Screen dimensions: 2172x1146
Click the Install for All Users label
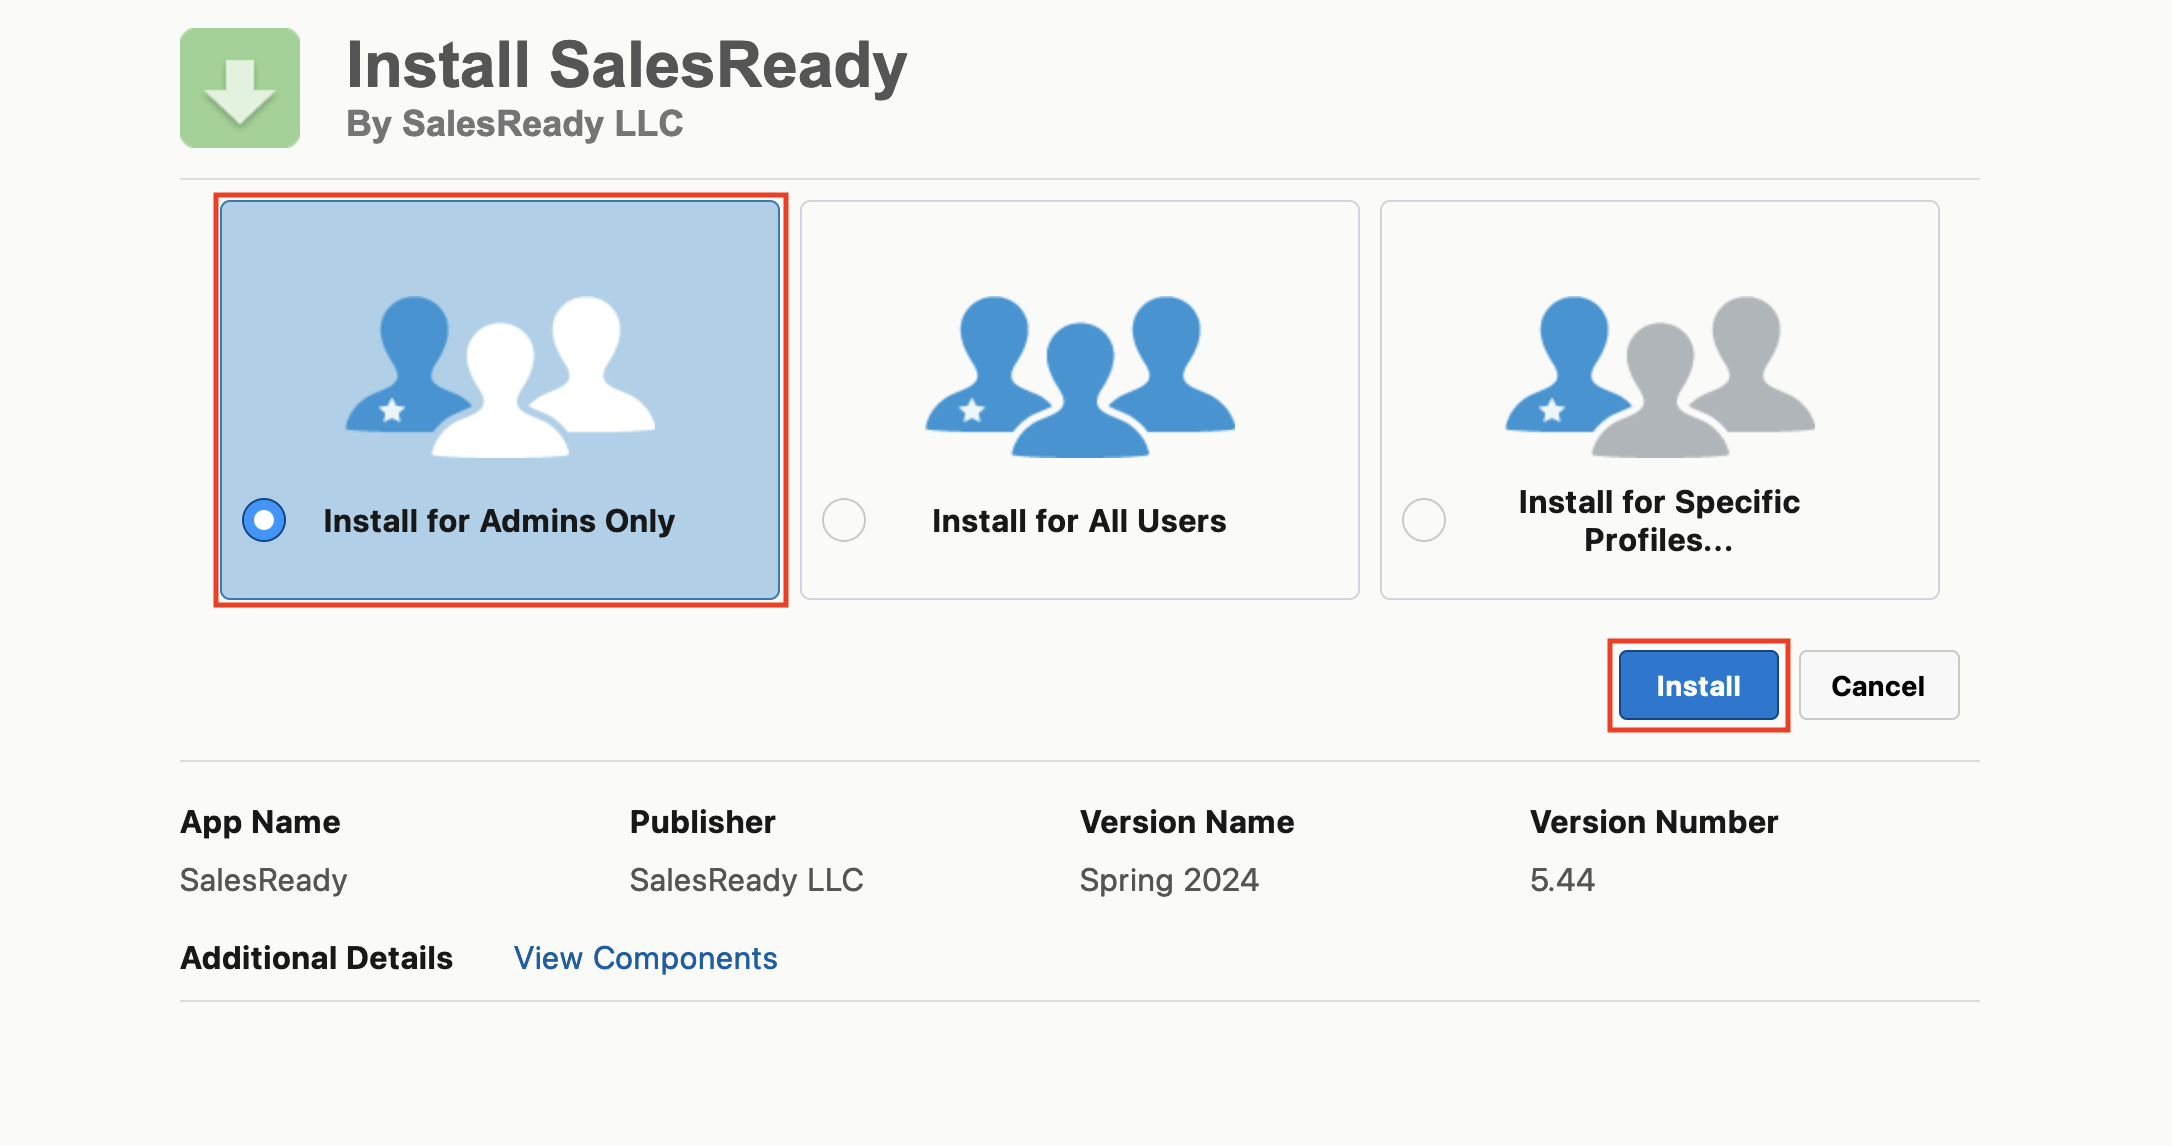1079,521
